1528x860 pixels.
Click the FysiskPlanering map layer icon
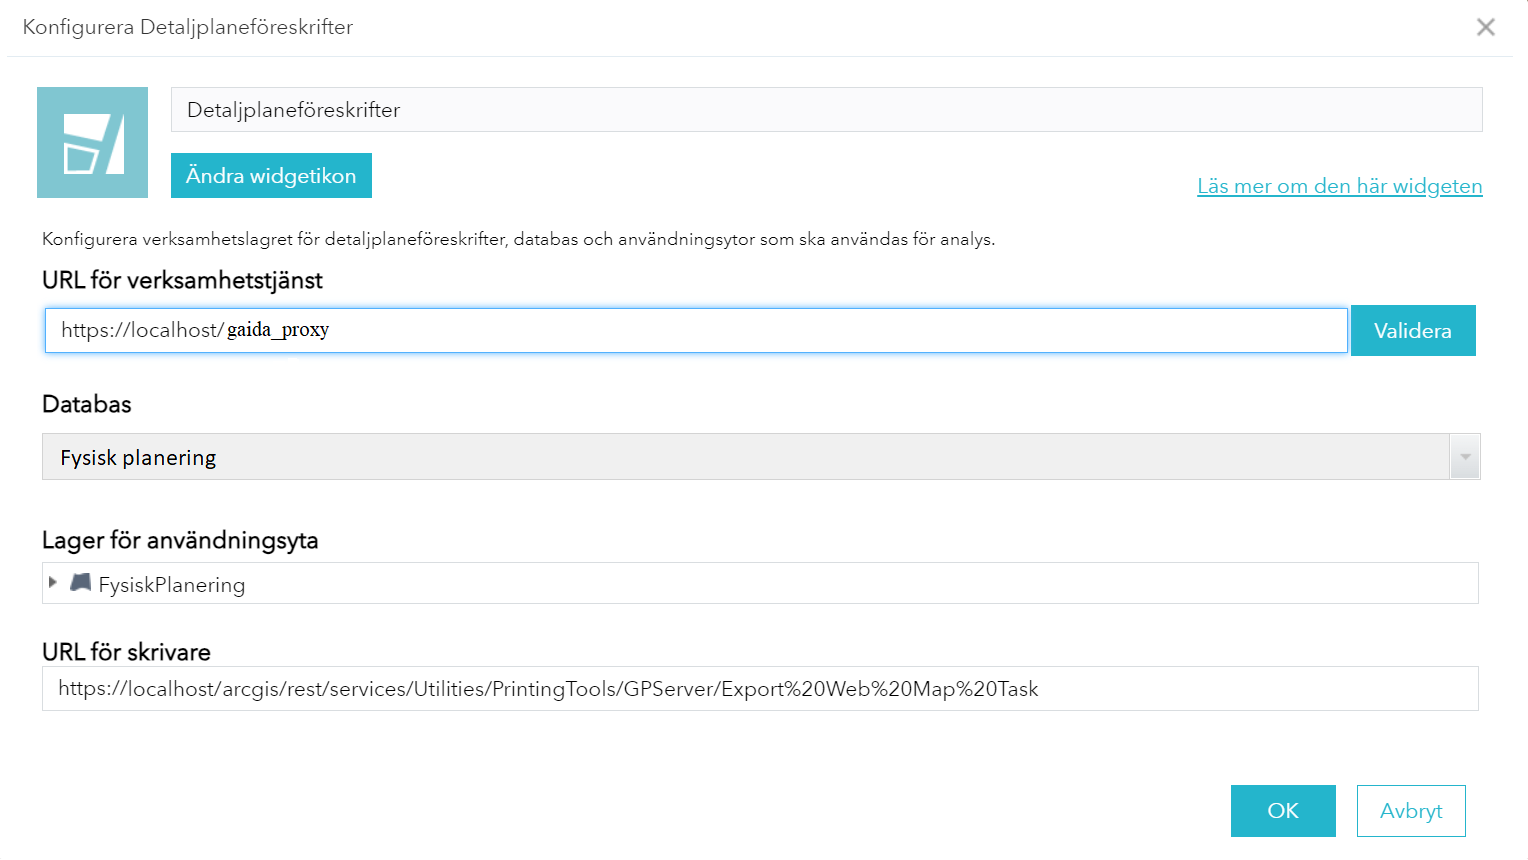click(x=81, y=583)
